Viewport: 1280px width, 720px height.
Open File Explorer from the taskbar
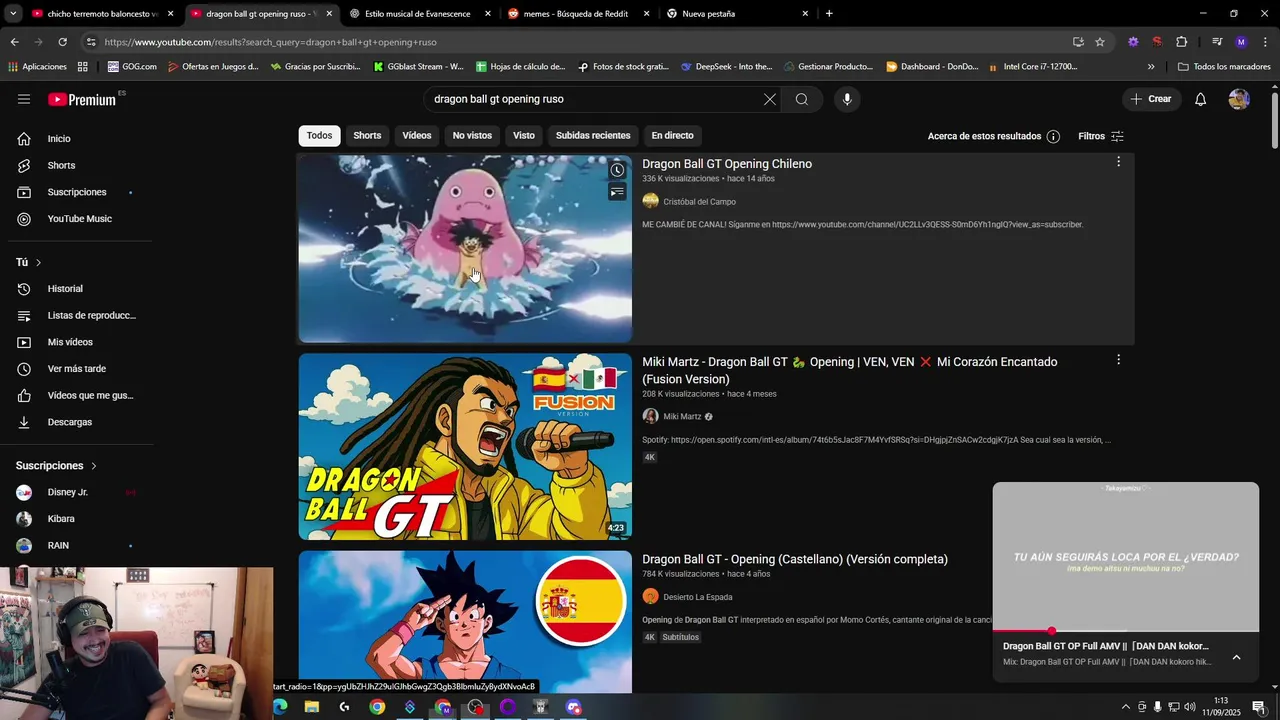(311, 707)
